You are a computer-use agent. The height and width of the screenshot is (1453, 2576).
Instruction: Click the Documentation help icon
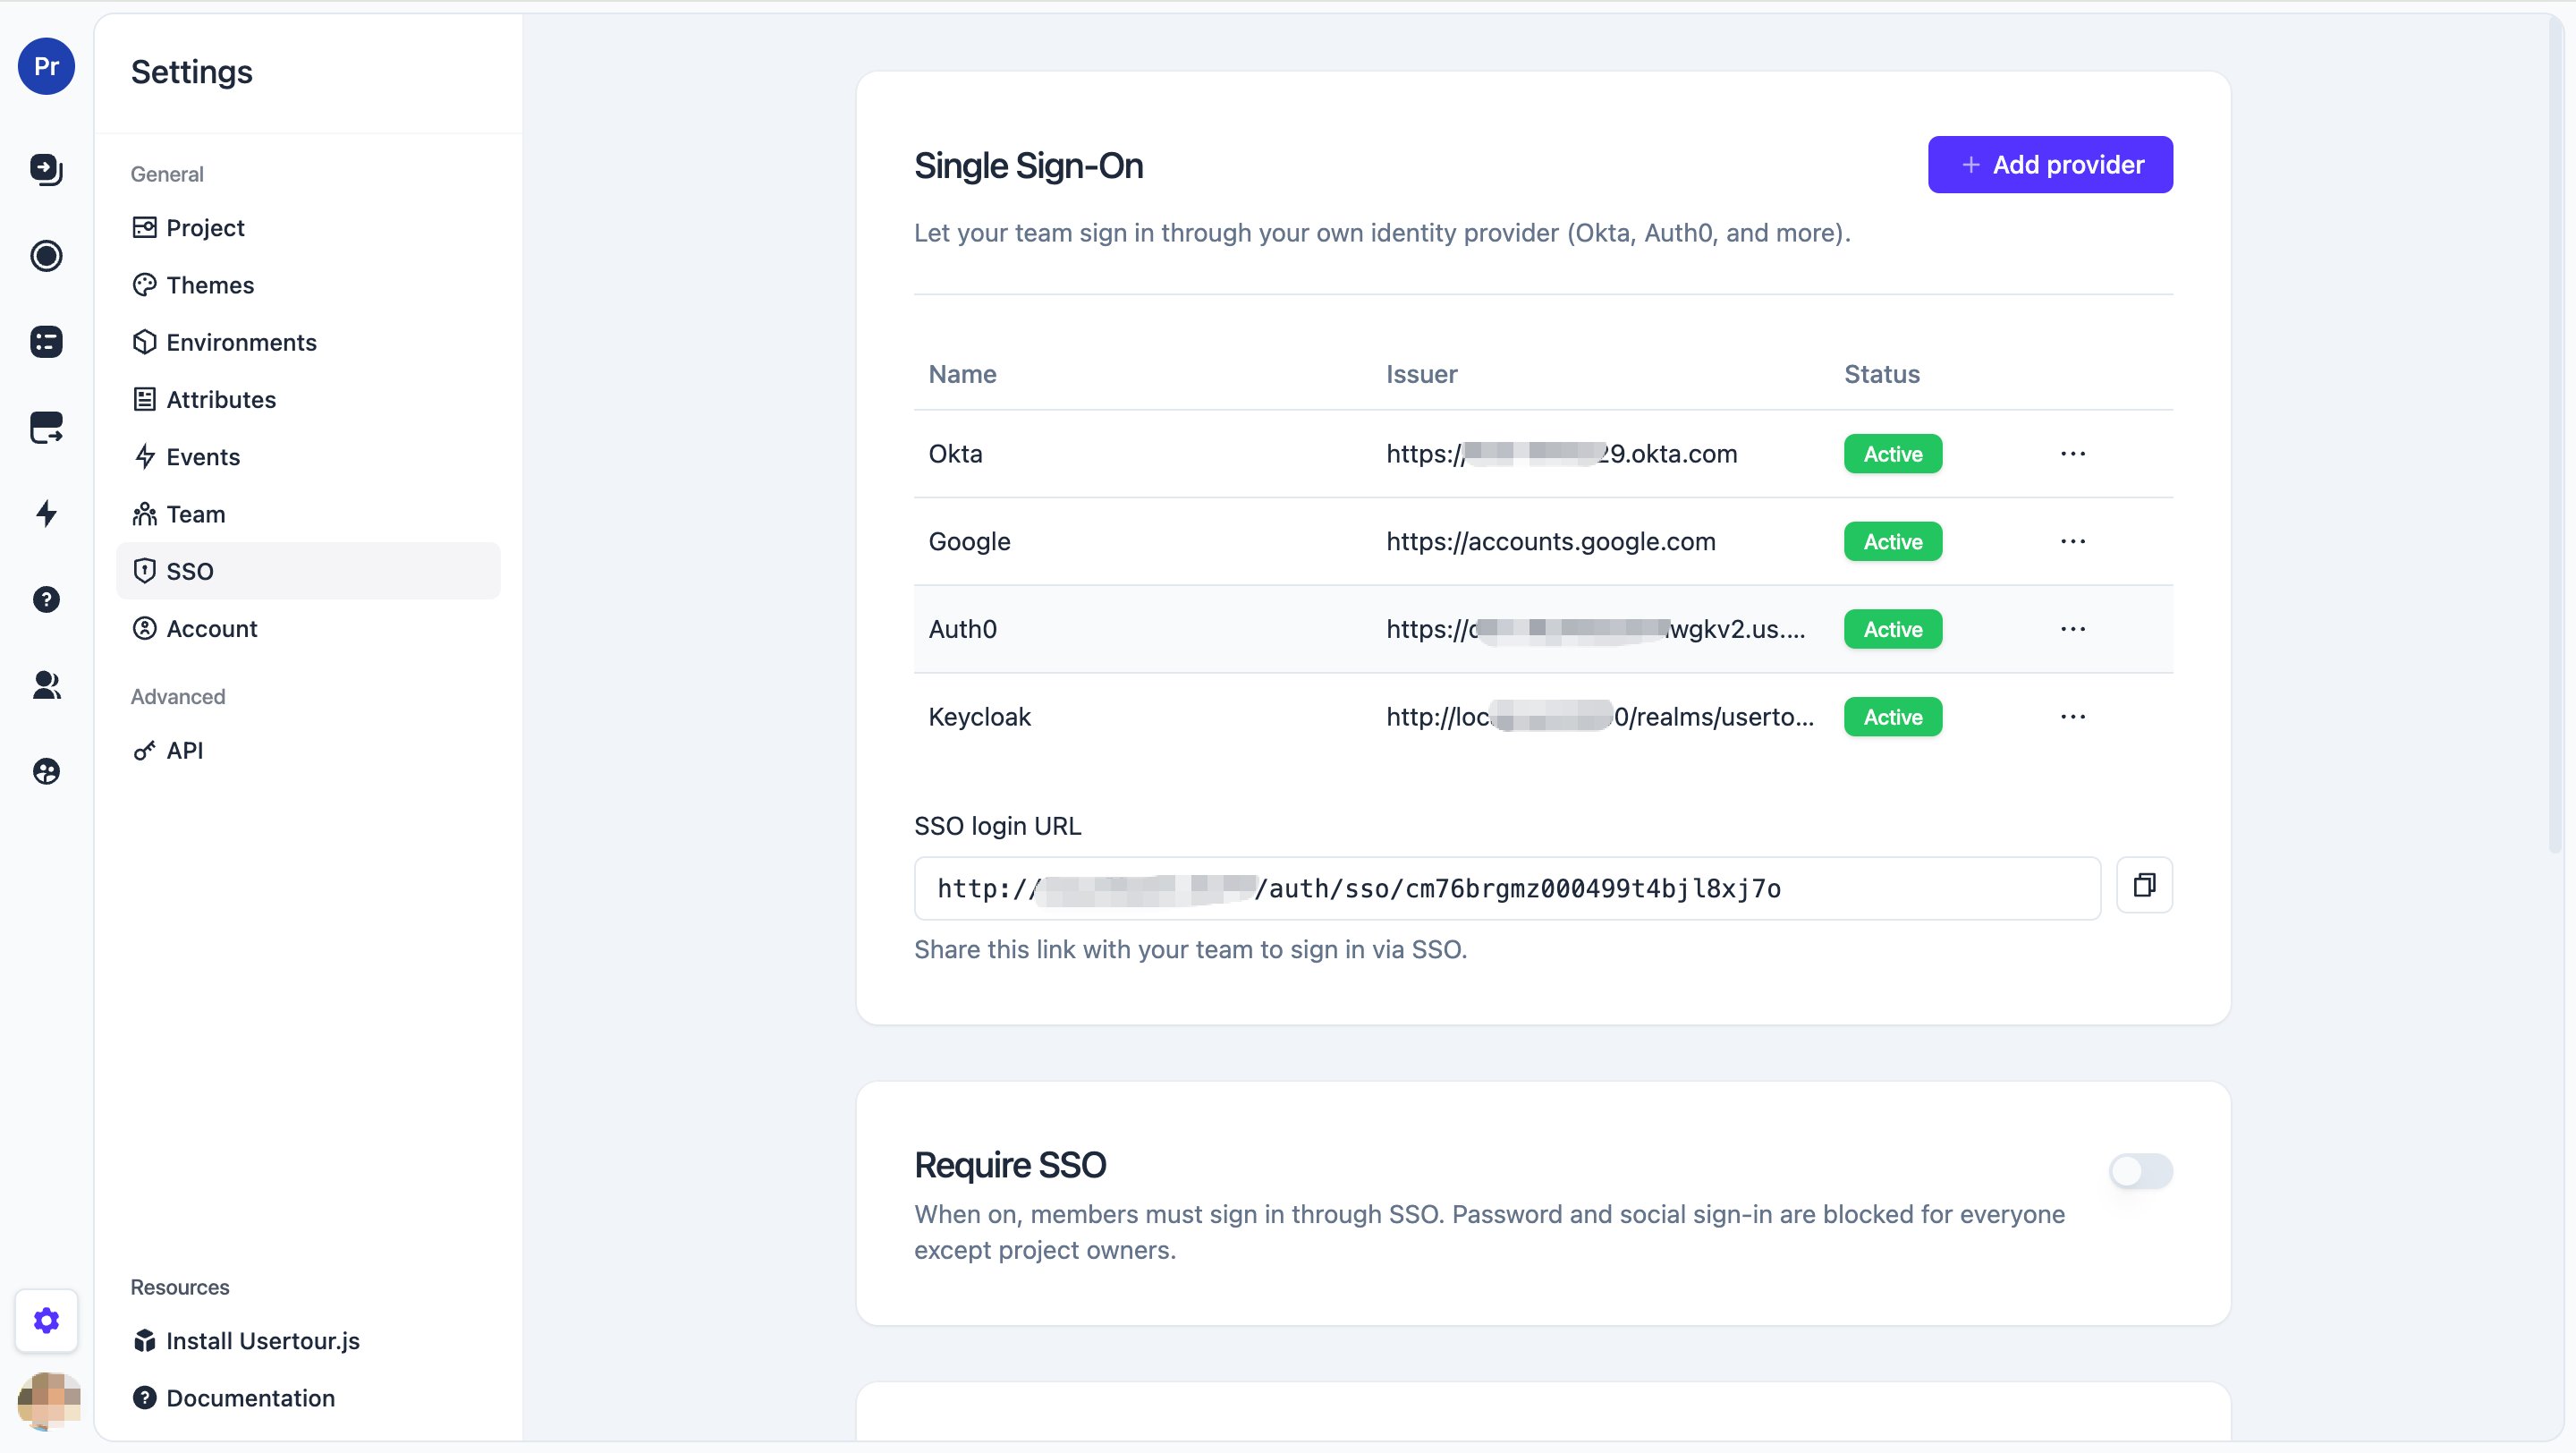(x=144, y=1397)
